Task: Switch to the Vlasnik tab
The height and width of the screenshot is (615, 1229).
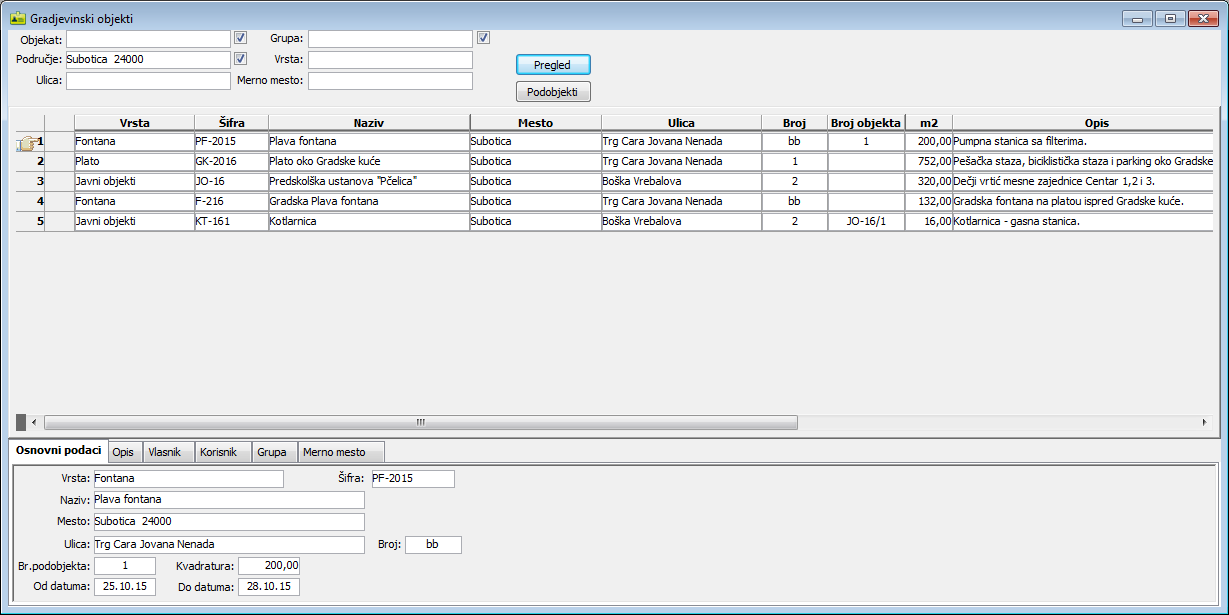Action: point(164,452)
